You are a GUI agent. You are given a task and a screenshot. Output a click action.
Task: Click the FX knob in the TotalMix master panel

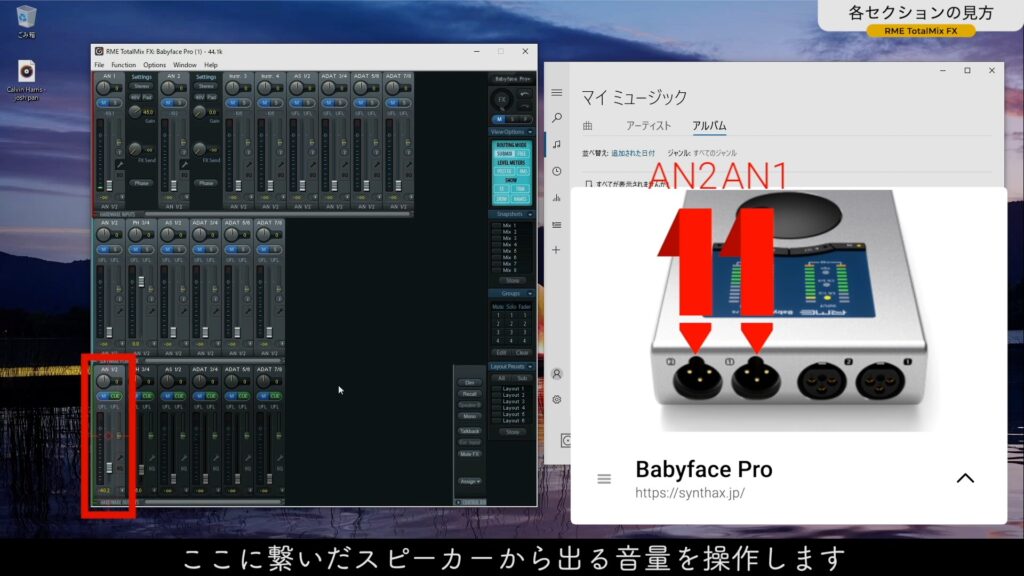(502, 100)
